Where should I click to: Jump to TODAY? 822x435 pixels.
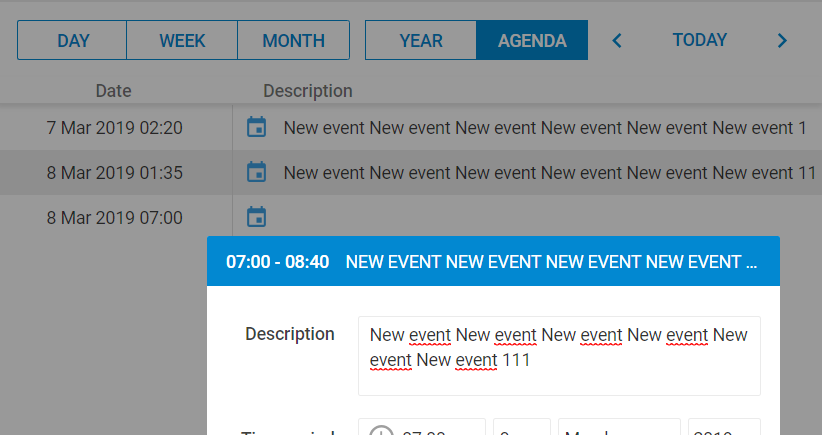(x=700, y=40)
